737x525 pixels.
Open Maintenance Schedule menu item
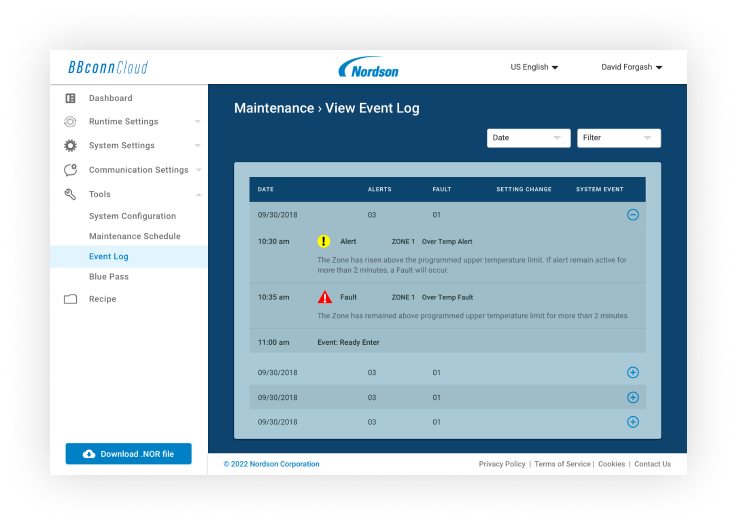pyautogui.click(x=135, y=236)
